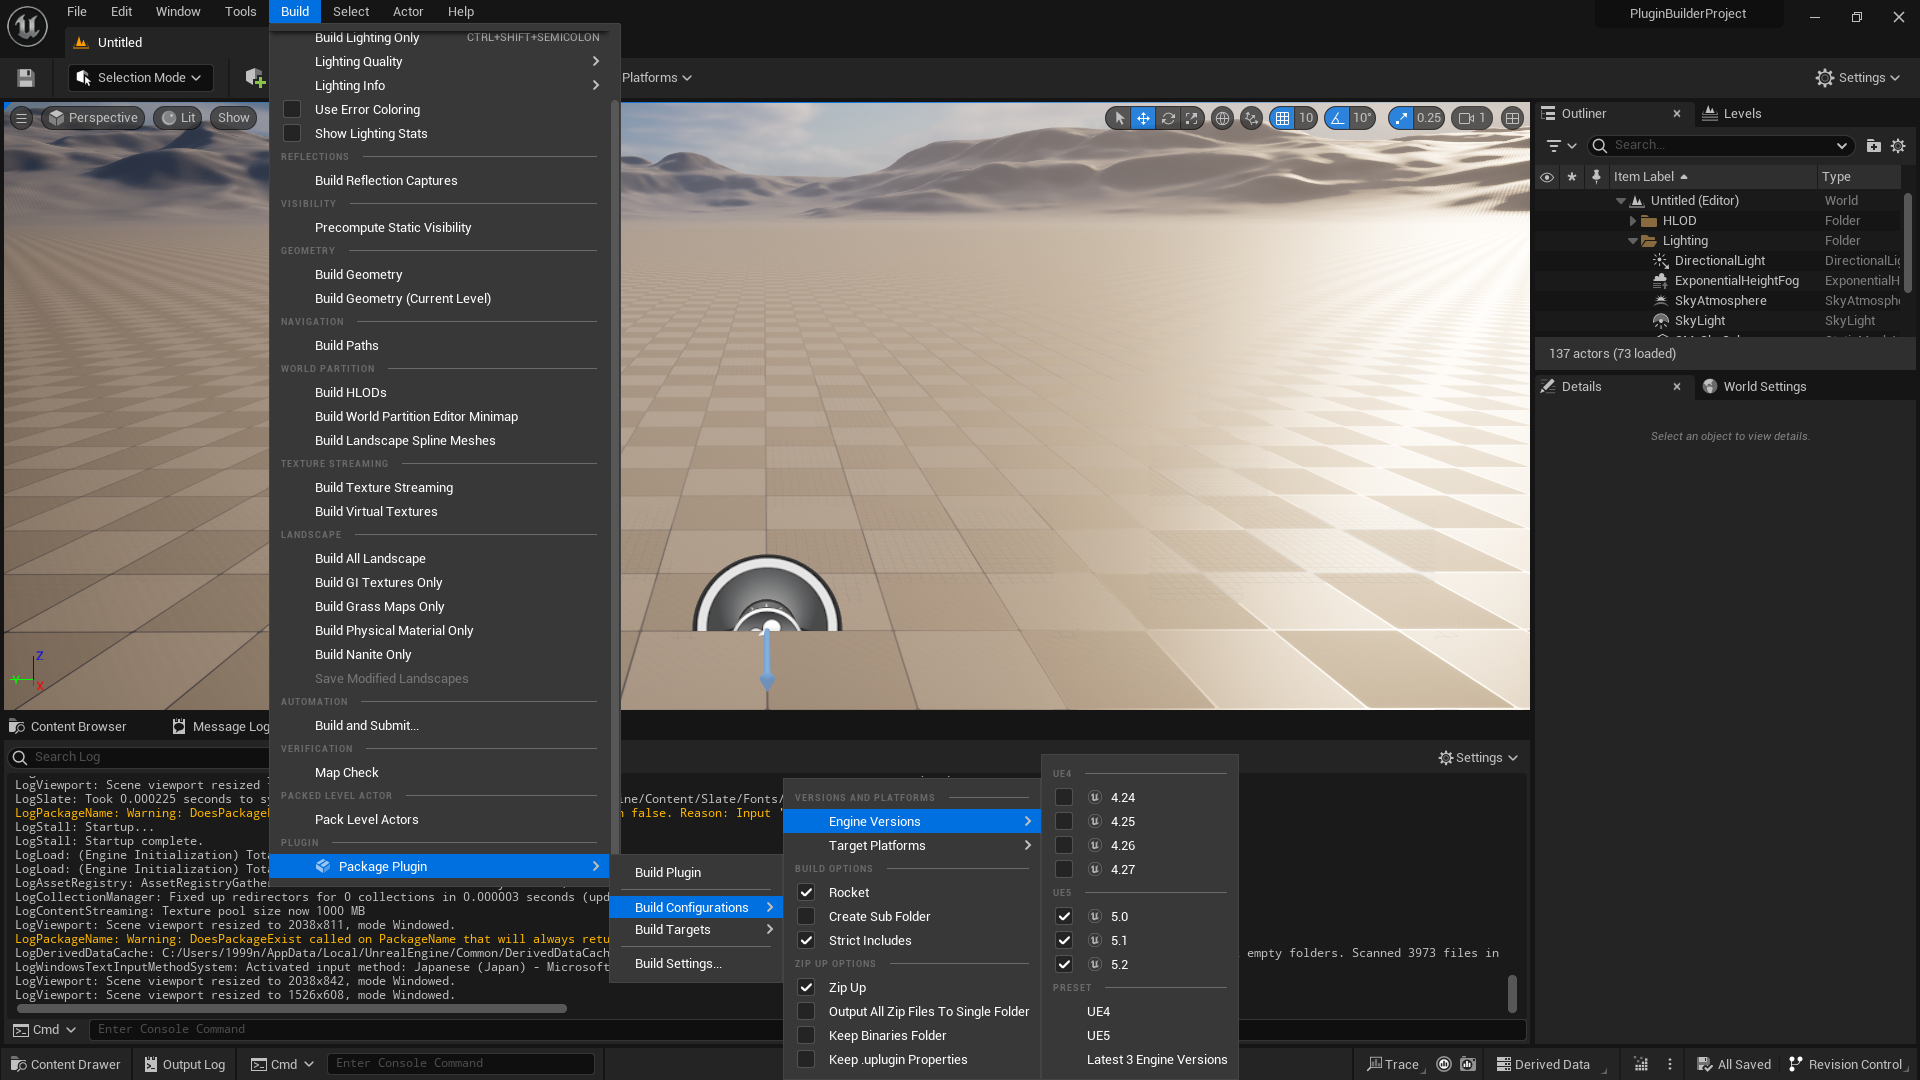The image size is (1920, 1080).
Task: Open the Selection Mode dropdown
Action: click(140, 77)
